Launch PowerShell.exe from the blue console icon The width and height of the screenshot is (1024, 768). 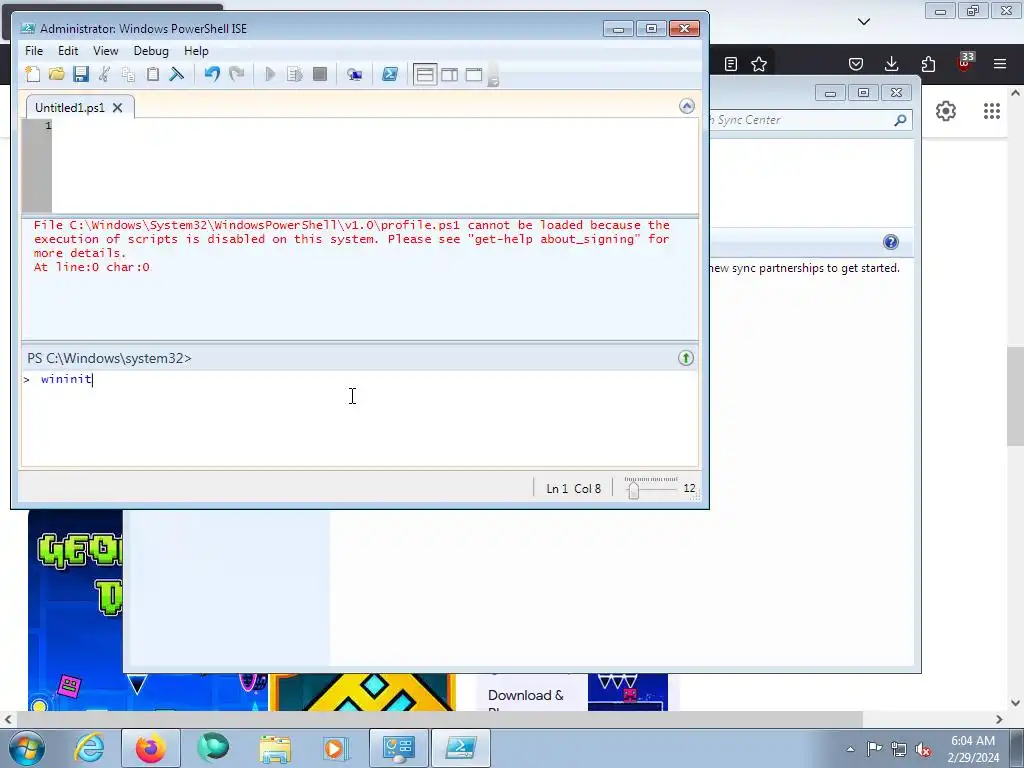click(390, 74)
